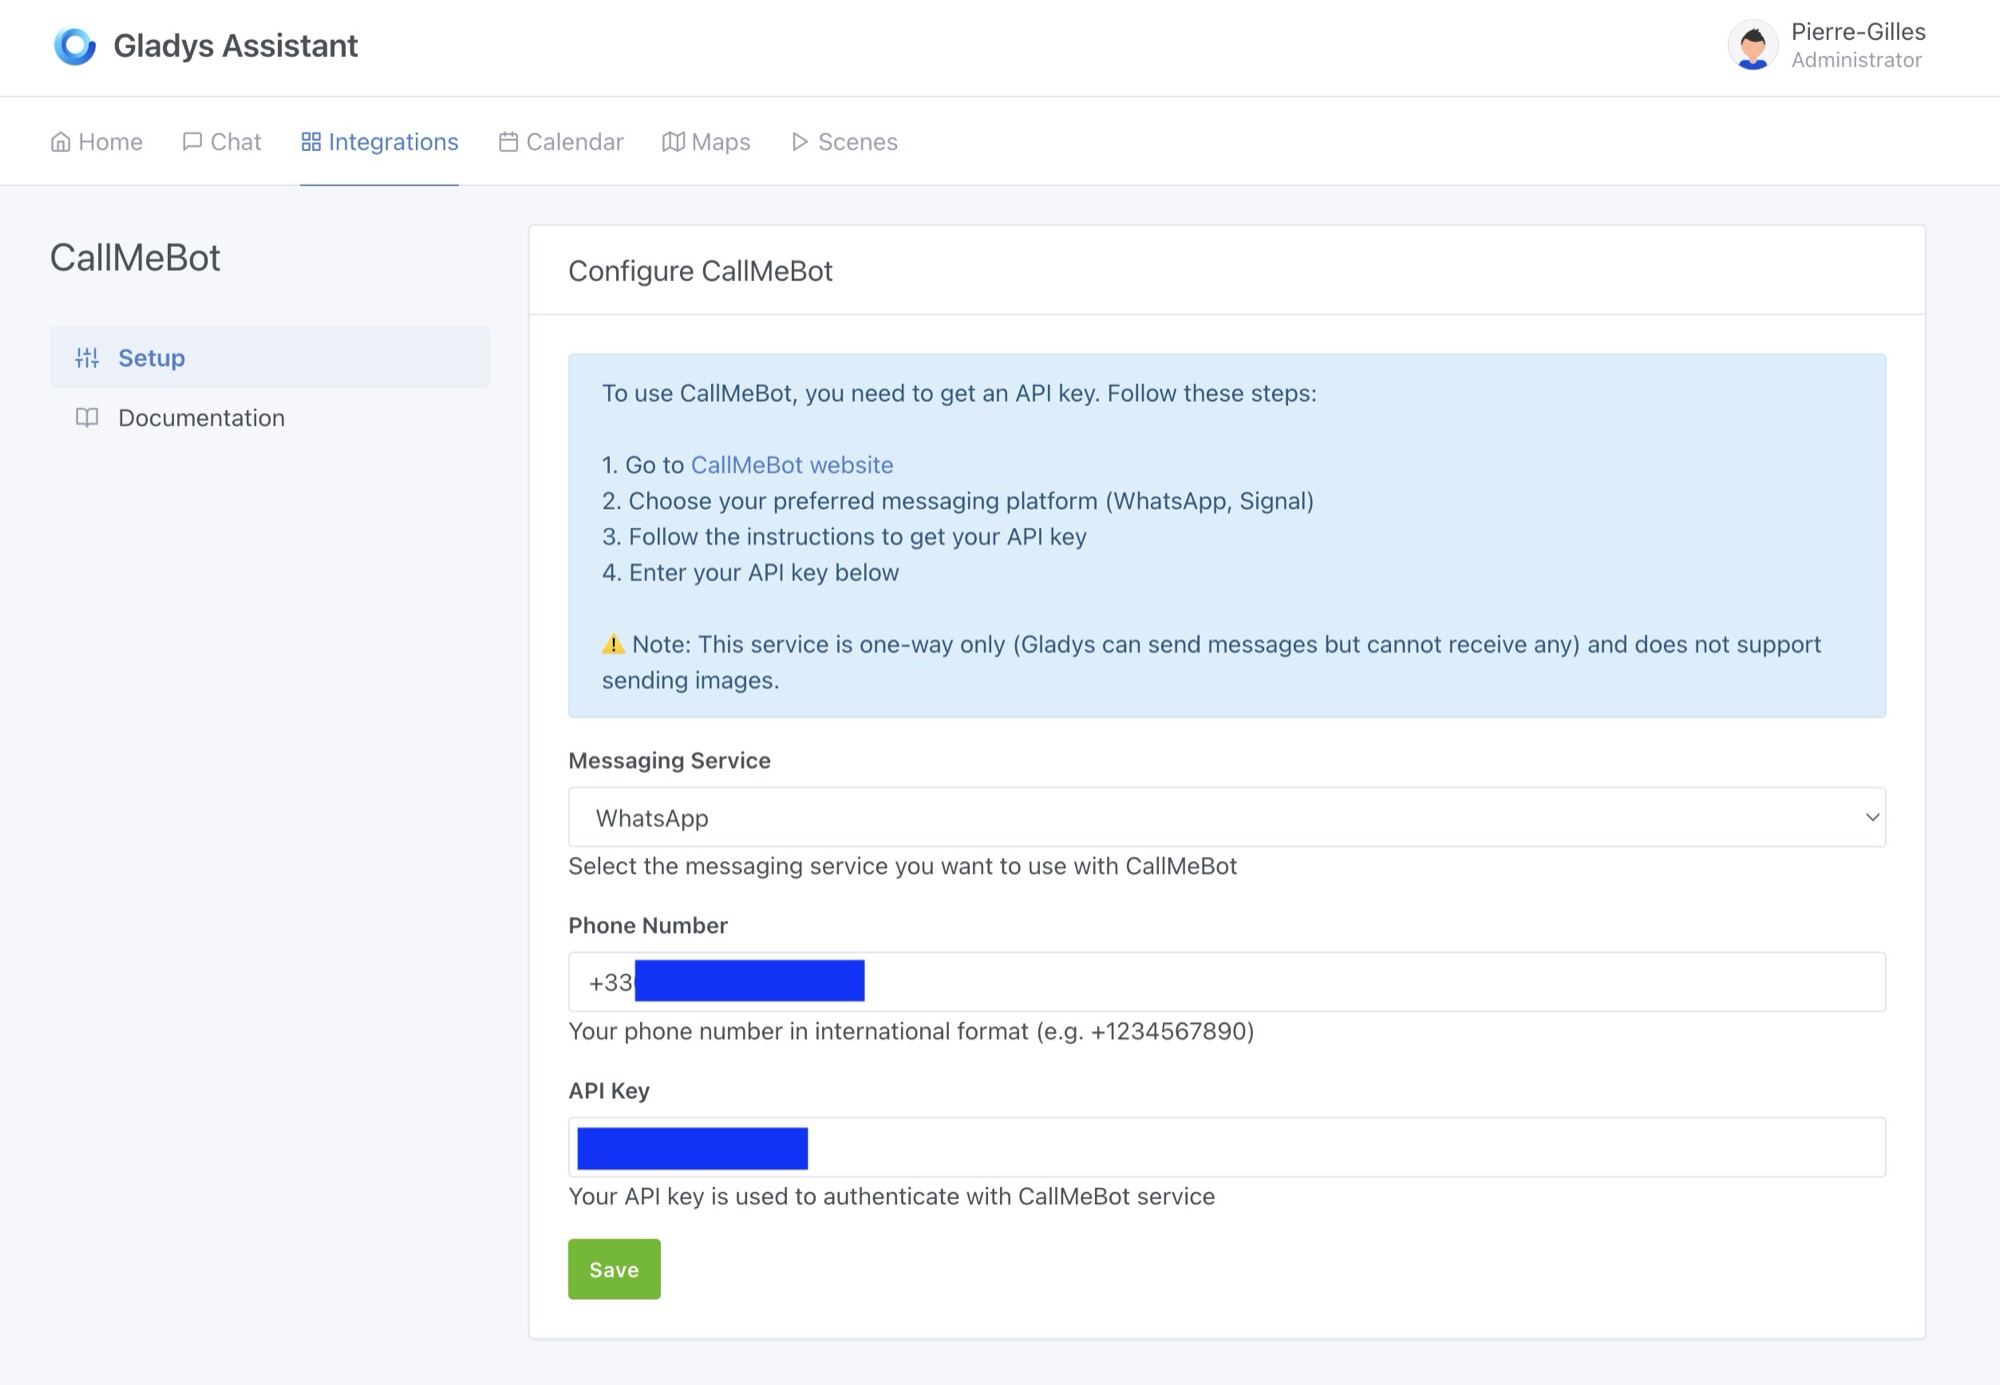Click the Maps icon in navigation

point(673,142)
